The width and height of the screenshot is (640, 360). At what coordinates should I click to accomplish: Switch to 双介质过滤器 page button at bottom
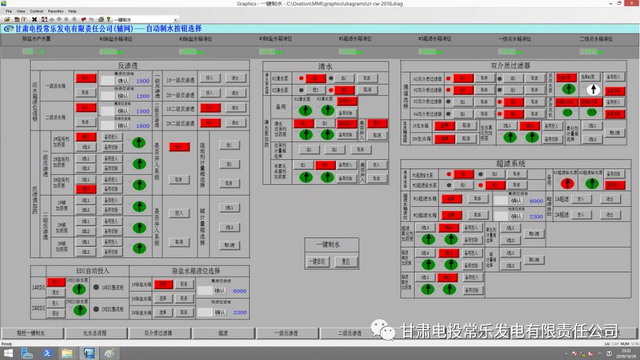tap(159, 333)
